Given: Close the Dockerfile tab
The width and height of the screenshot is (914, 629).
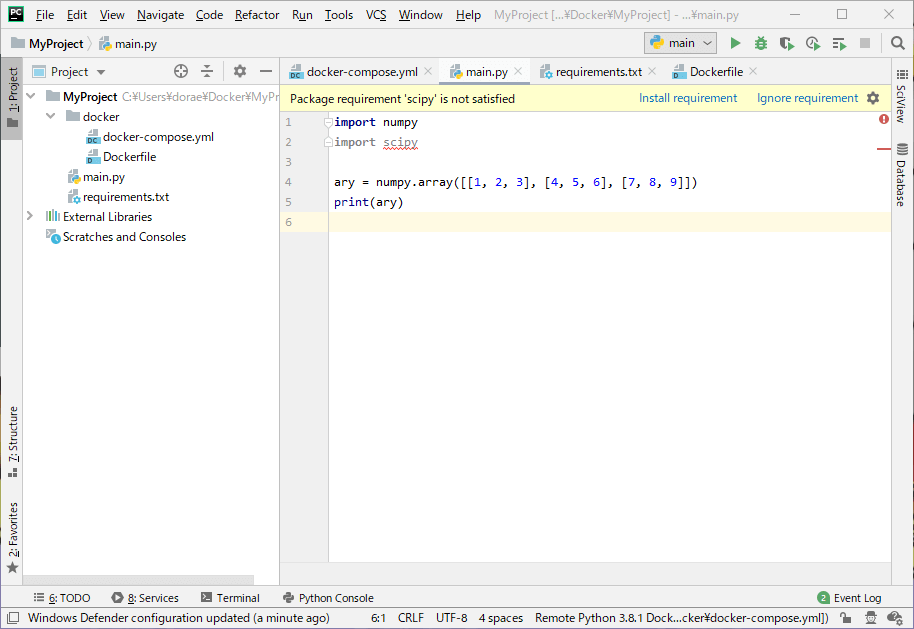Looking at the screenshot, I should (753, 71).
